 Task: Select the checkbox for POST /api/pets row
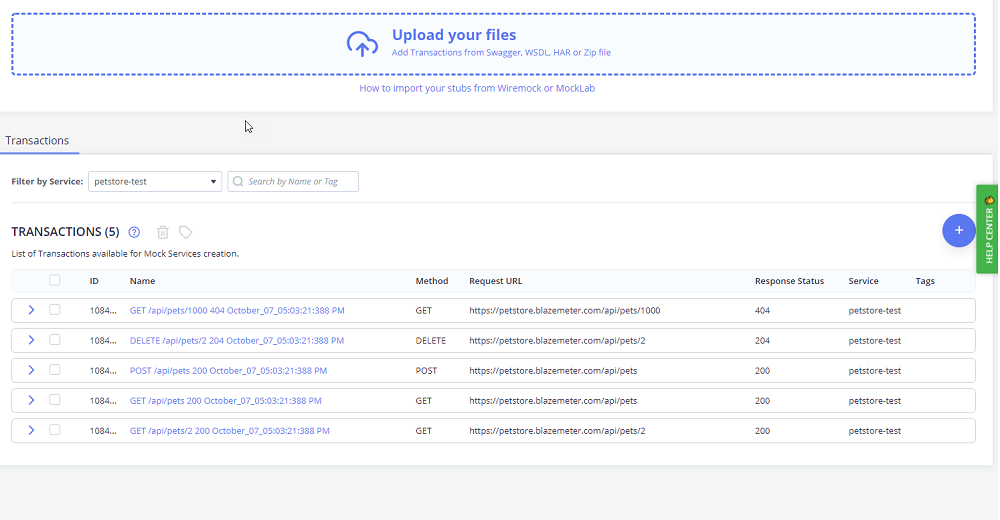click(55, 370)
